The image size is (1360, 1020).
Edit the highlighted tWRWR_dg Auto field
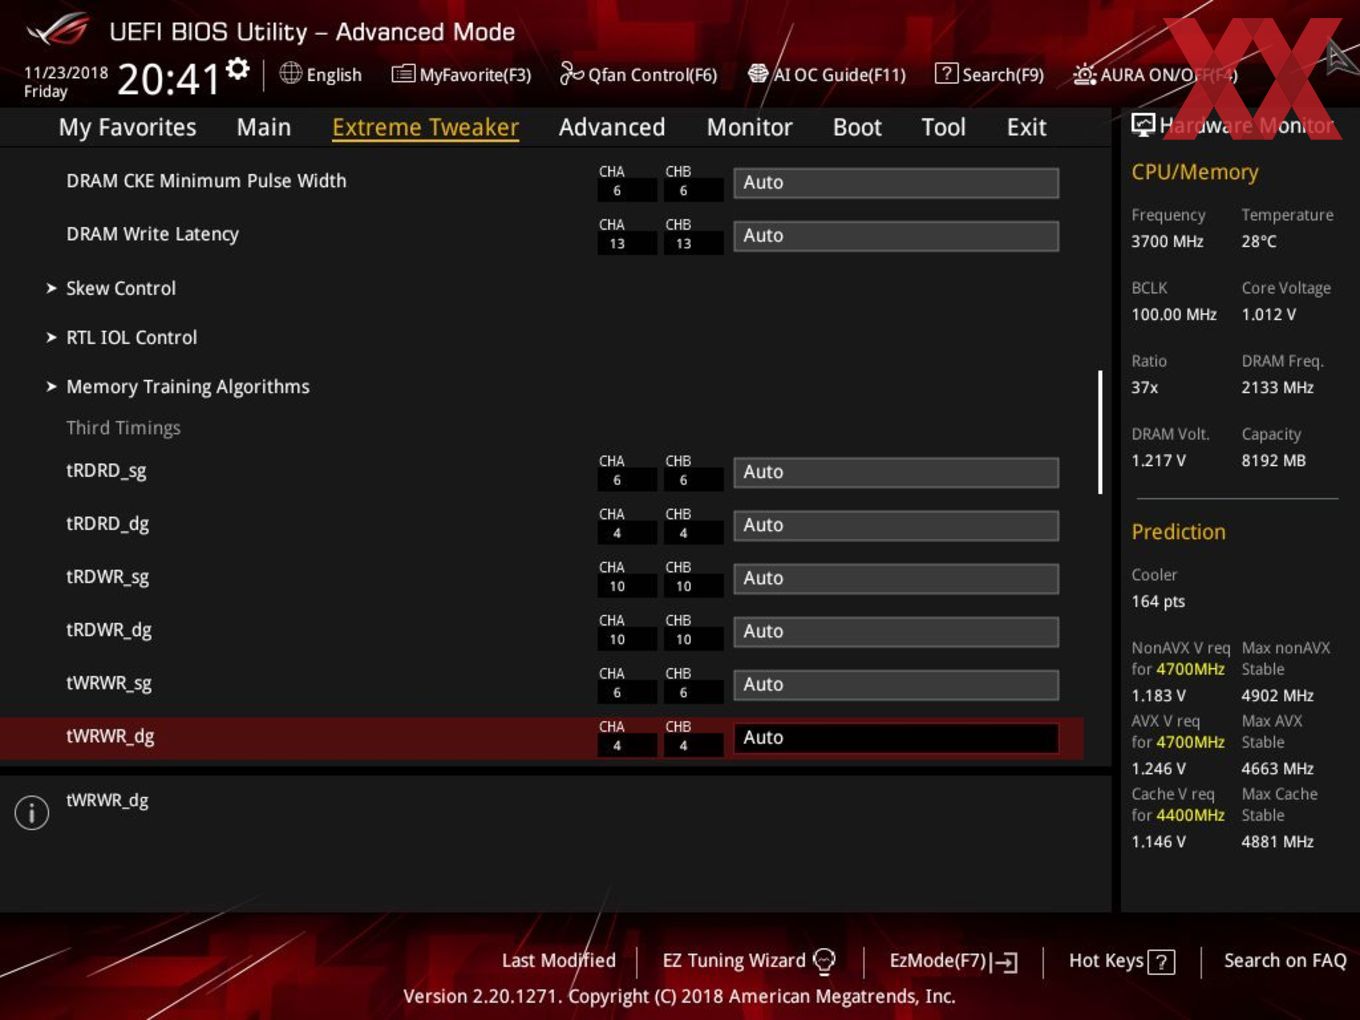tap(896, 737)
